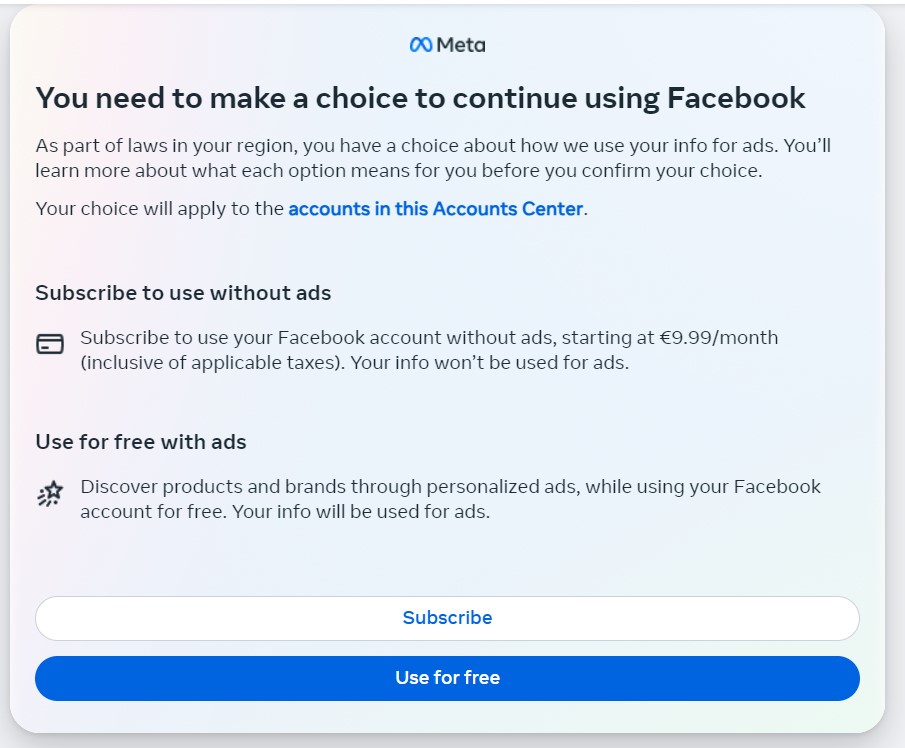905x748 pixels.
Task: Click the main heading about making a choice
Action: coord(420,98)
